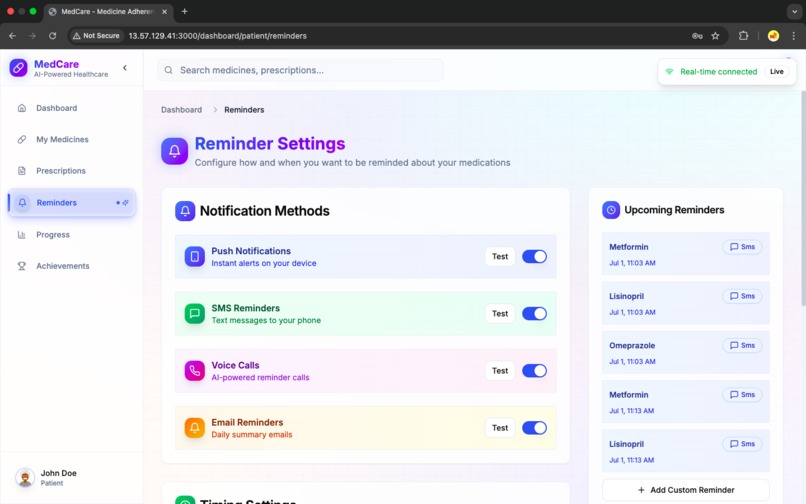Image resolution: width=806 pixels, height=504 pixels.
Task: Open the browser profile avatar
Action: pyautogui.click(x=773, y=36)
